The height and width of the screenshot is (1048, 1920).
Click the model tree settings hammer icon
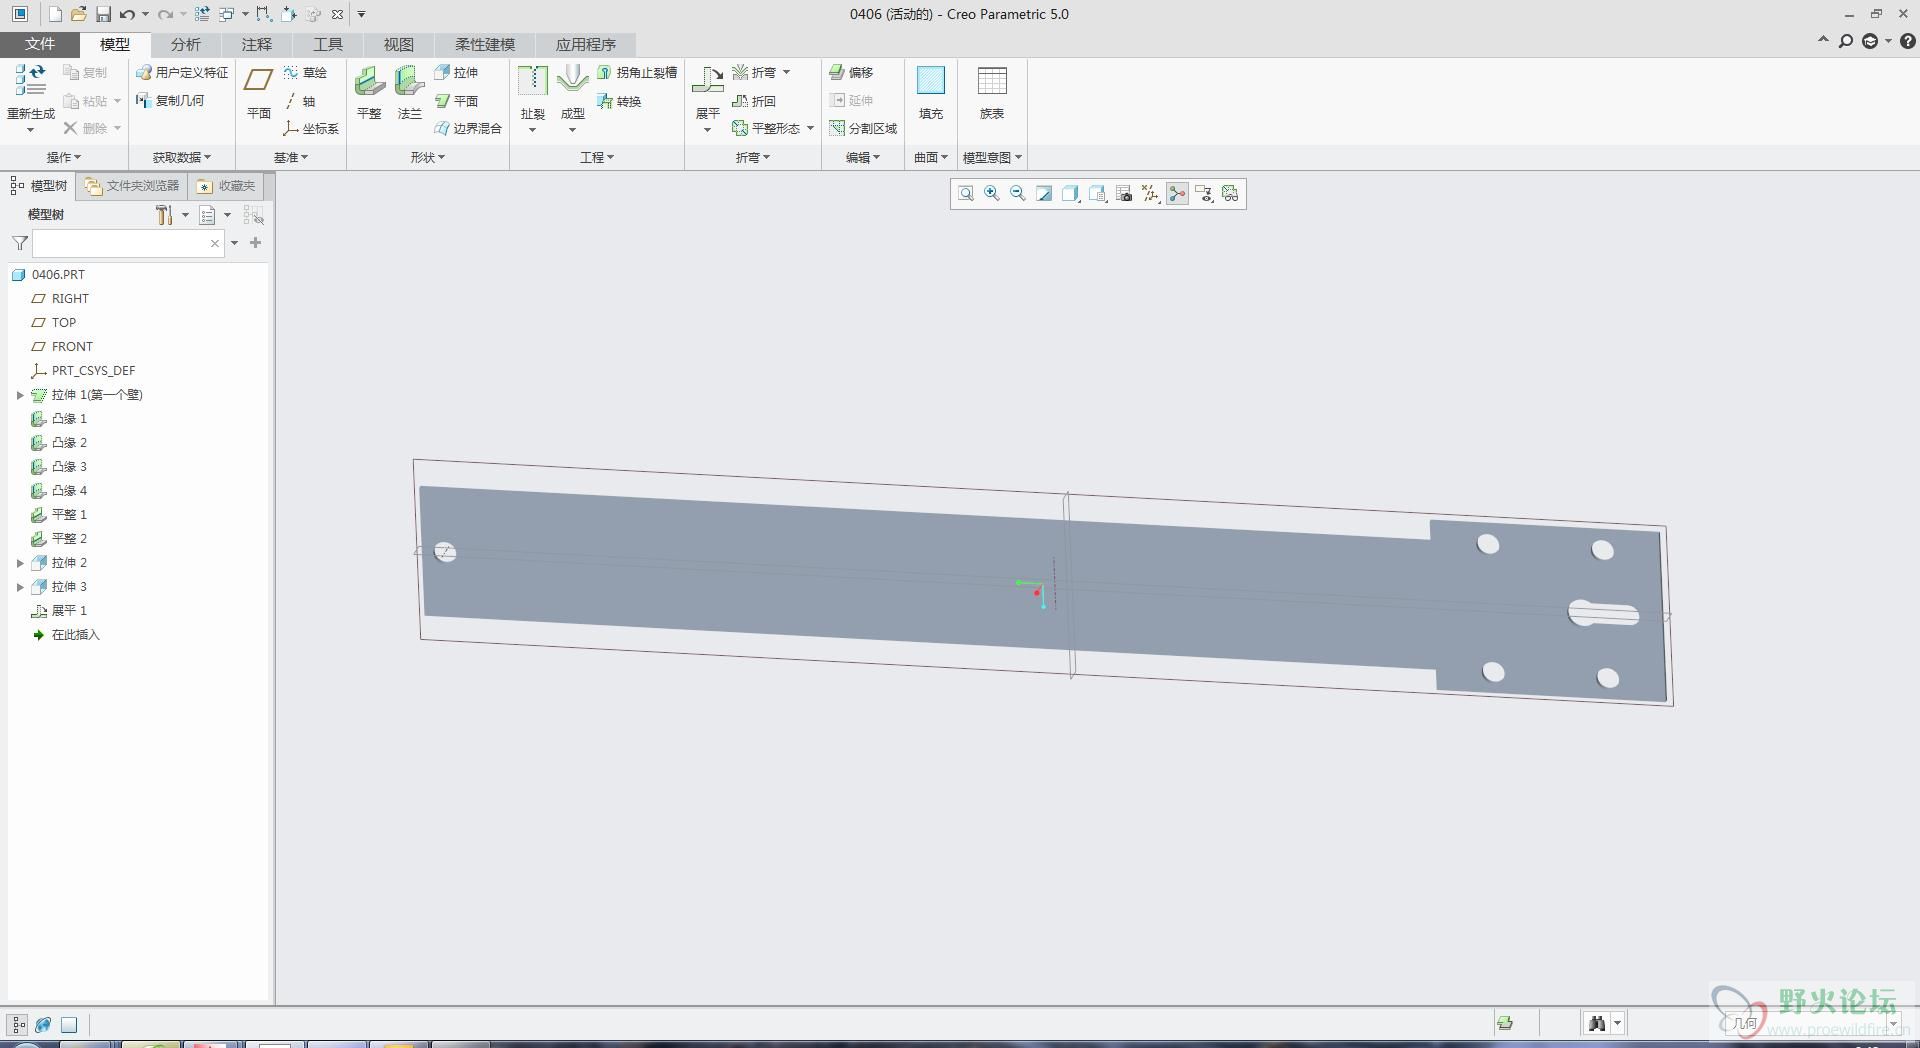(164, 215)
